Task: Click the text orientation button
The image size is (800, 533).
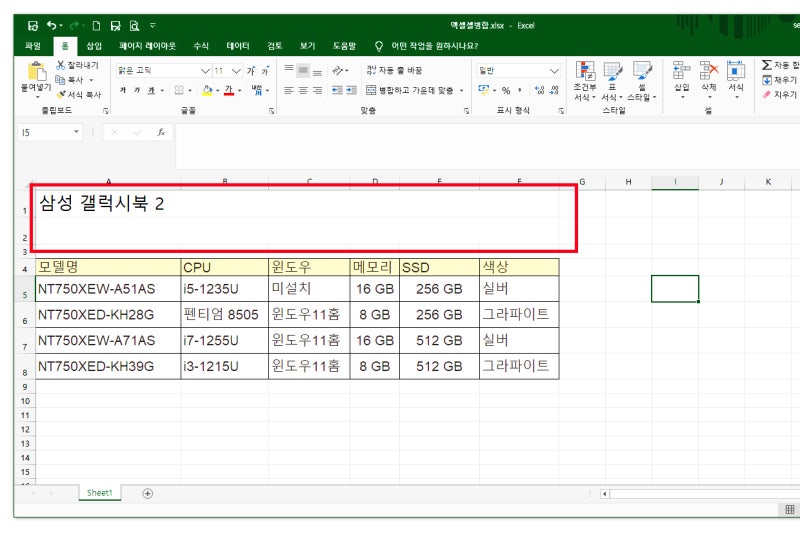Action: 339,70
